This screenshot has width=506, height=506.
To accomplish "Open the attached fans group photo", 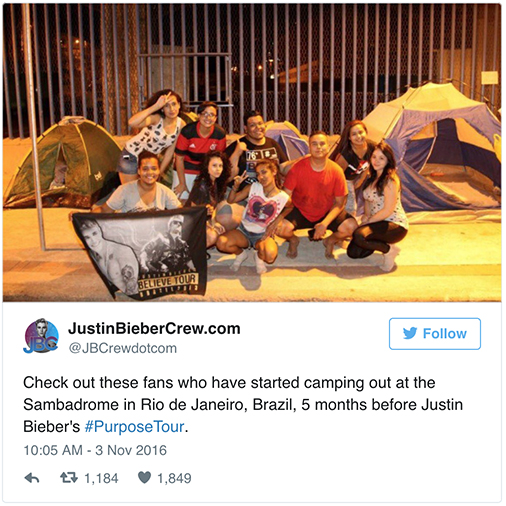I will click(252, 152).
